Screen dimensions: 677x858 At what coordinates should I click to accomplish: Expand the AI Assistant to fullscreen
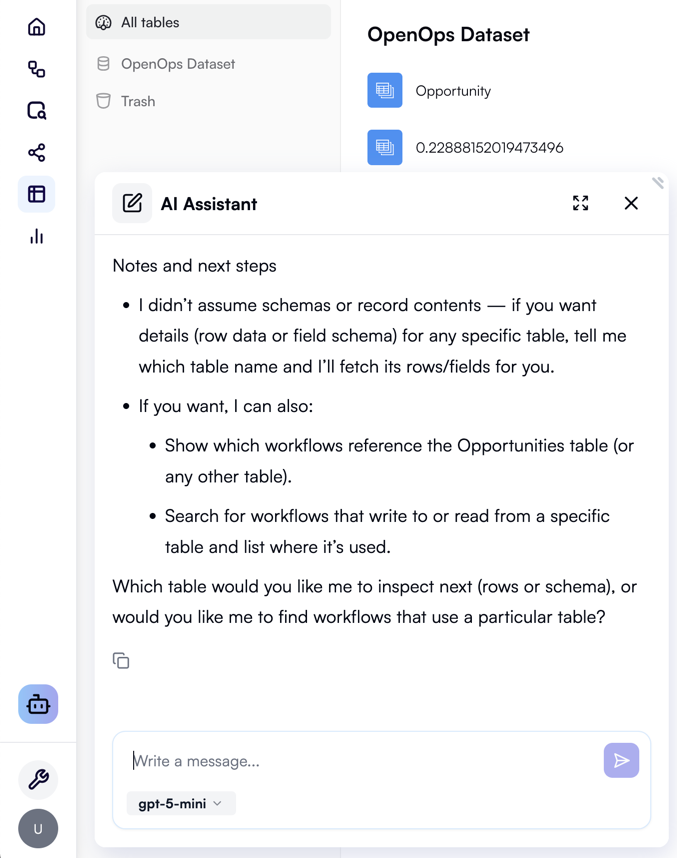click(580, 203)
